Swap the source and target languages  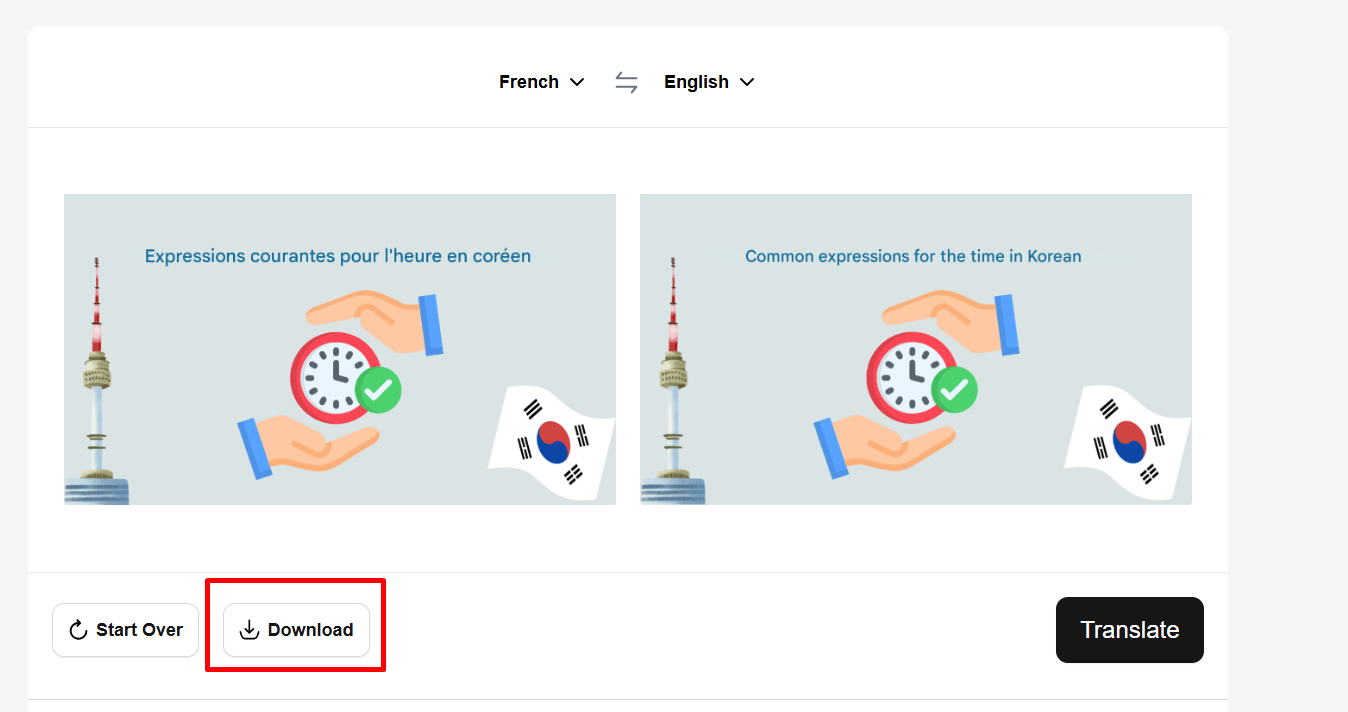point(626,82)
